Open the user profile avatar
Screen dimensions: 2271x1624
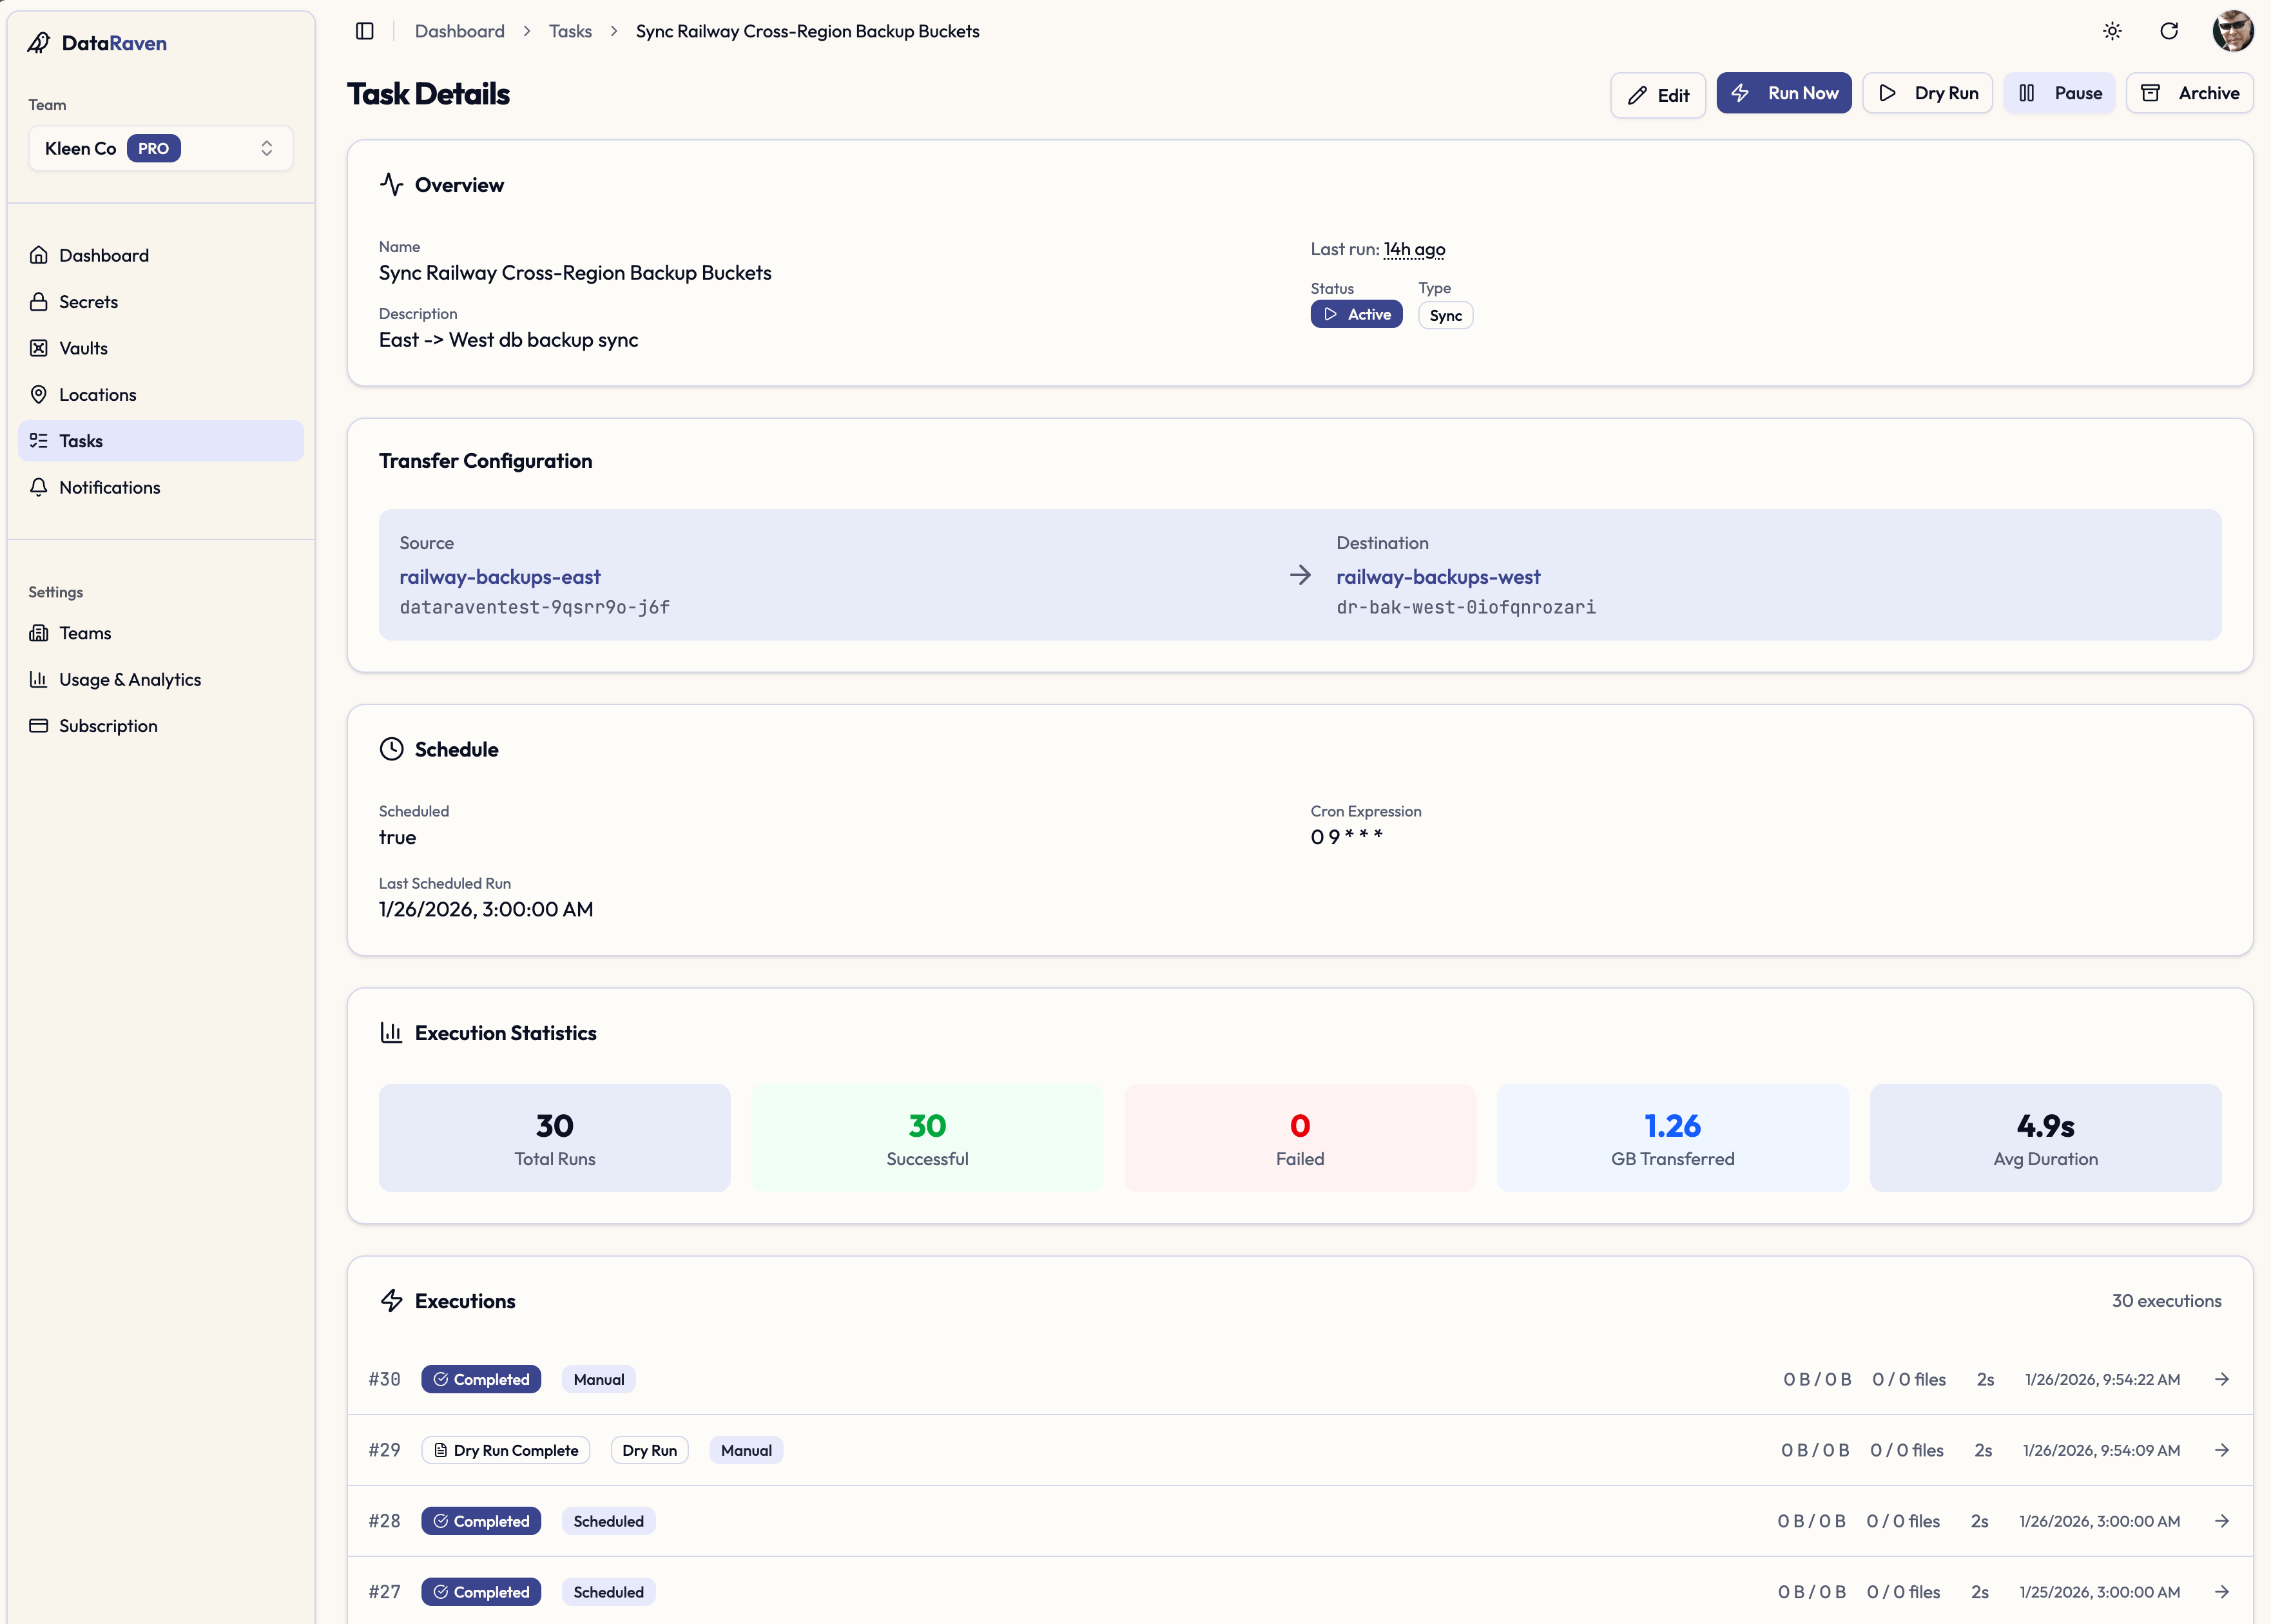[x=2233, y=31]
